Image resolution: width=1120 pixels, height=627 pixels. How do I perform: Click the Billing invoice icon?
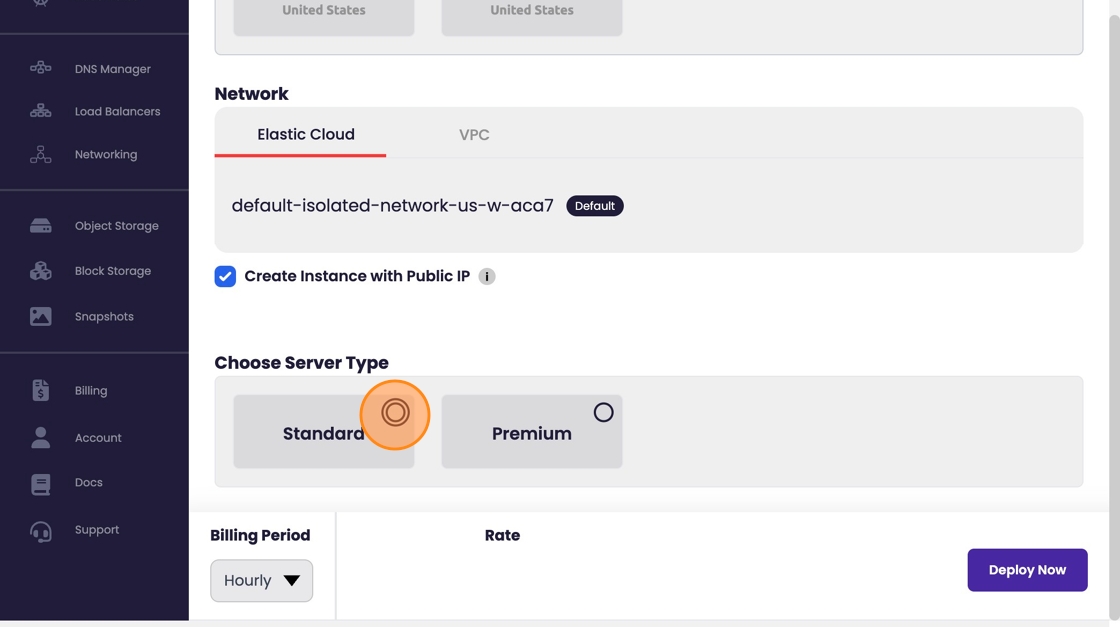click(x=40, y=391)
